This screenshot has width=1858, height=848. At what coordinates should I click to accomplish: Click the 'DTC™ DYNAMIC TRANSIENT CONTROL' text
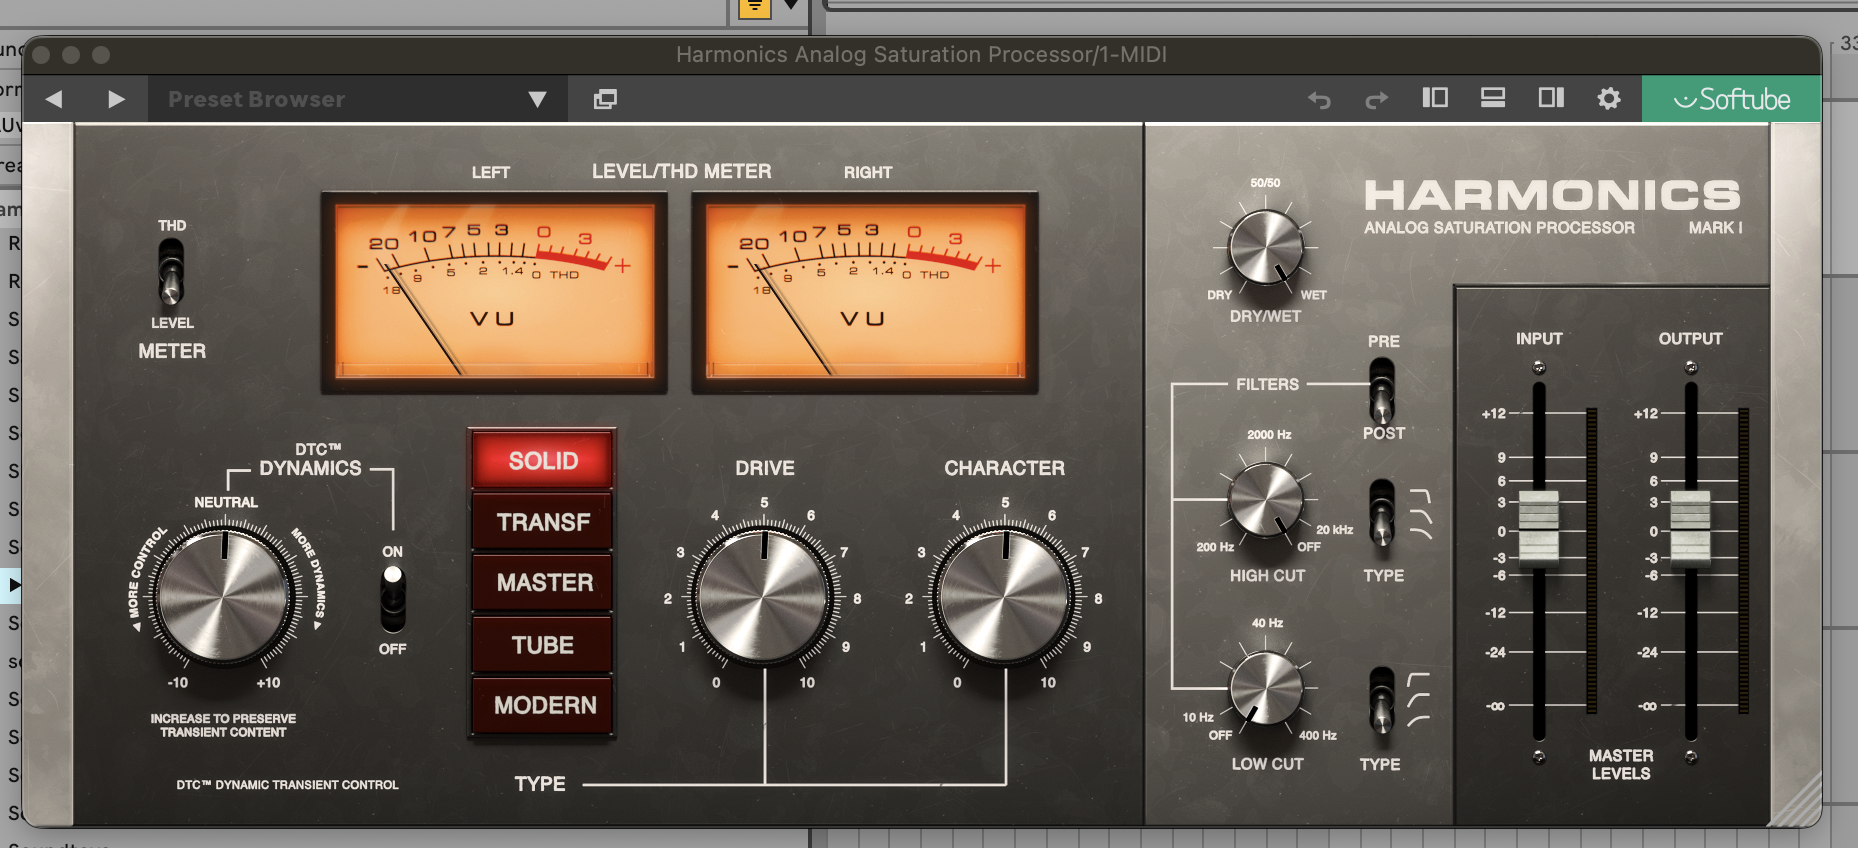point(287,785)
